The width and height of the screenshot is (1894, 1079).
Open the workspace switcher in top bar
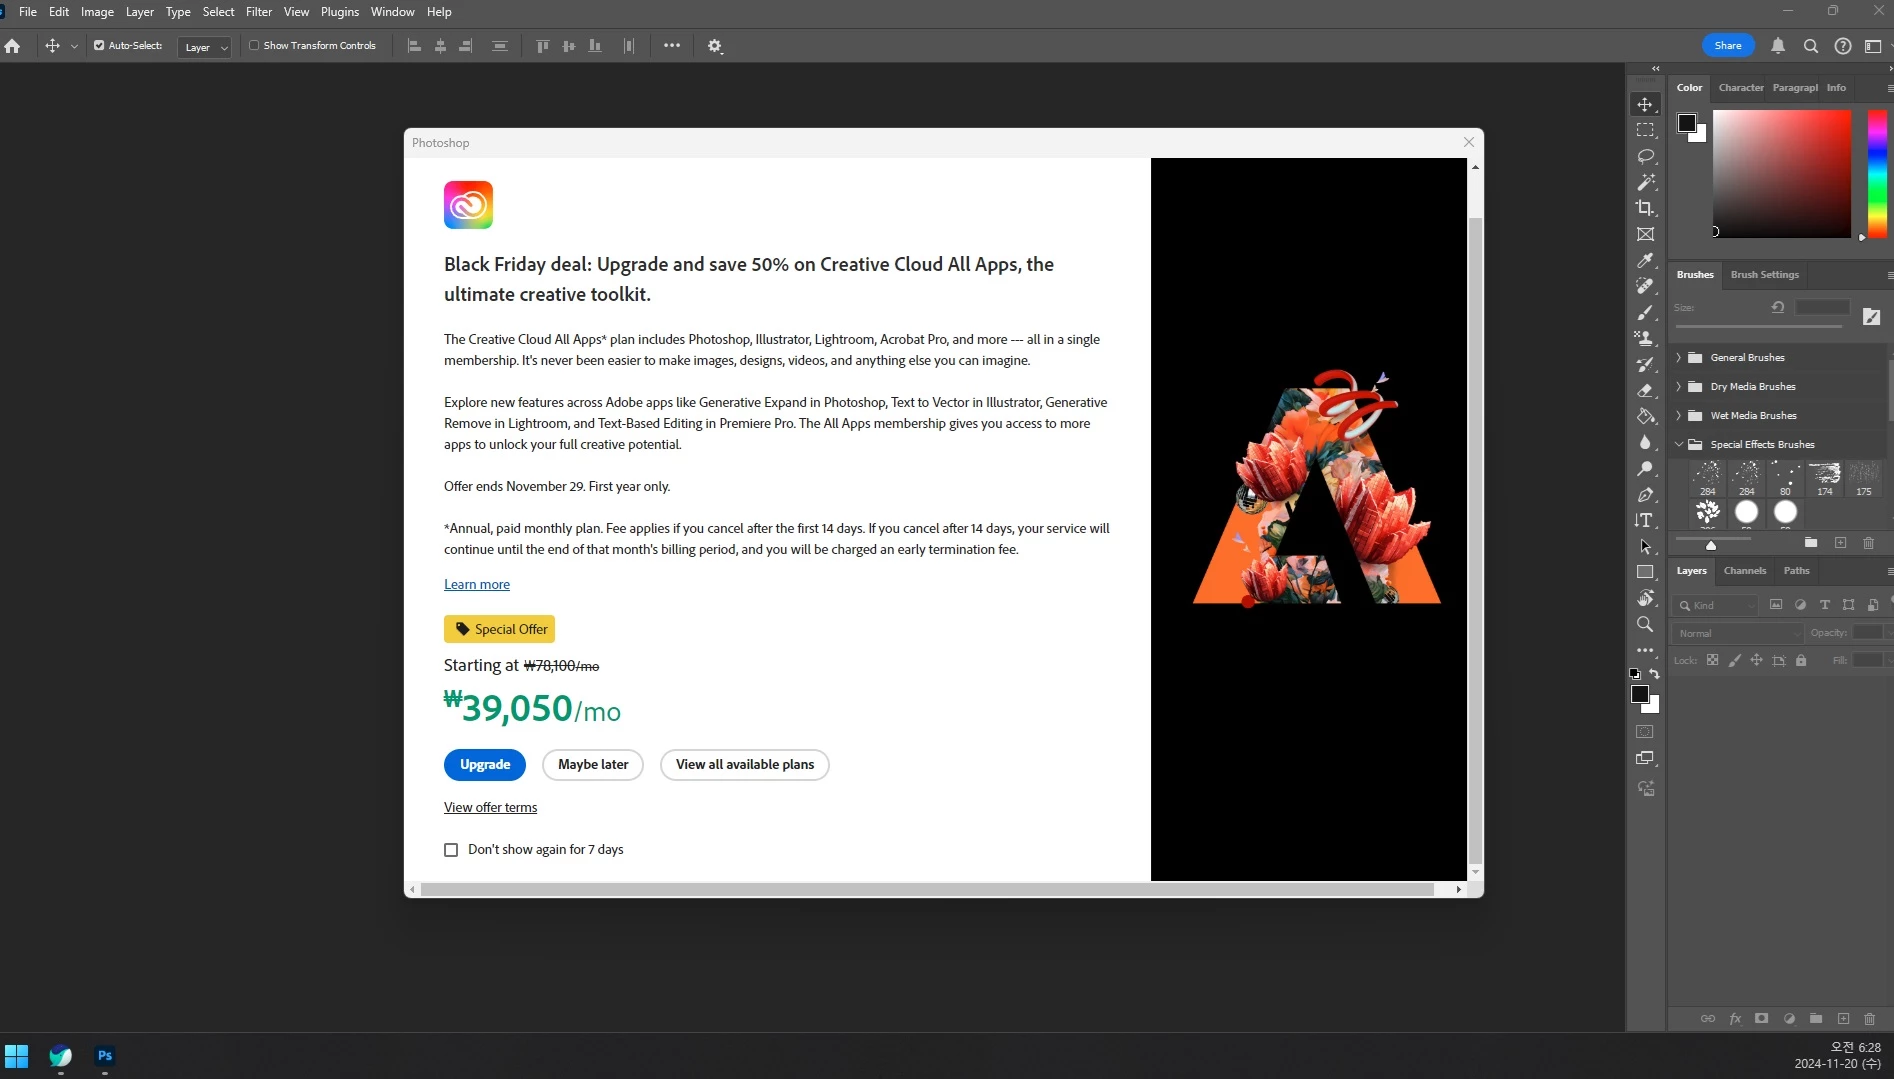[x=1873, y=46]
